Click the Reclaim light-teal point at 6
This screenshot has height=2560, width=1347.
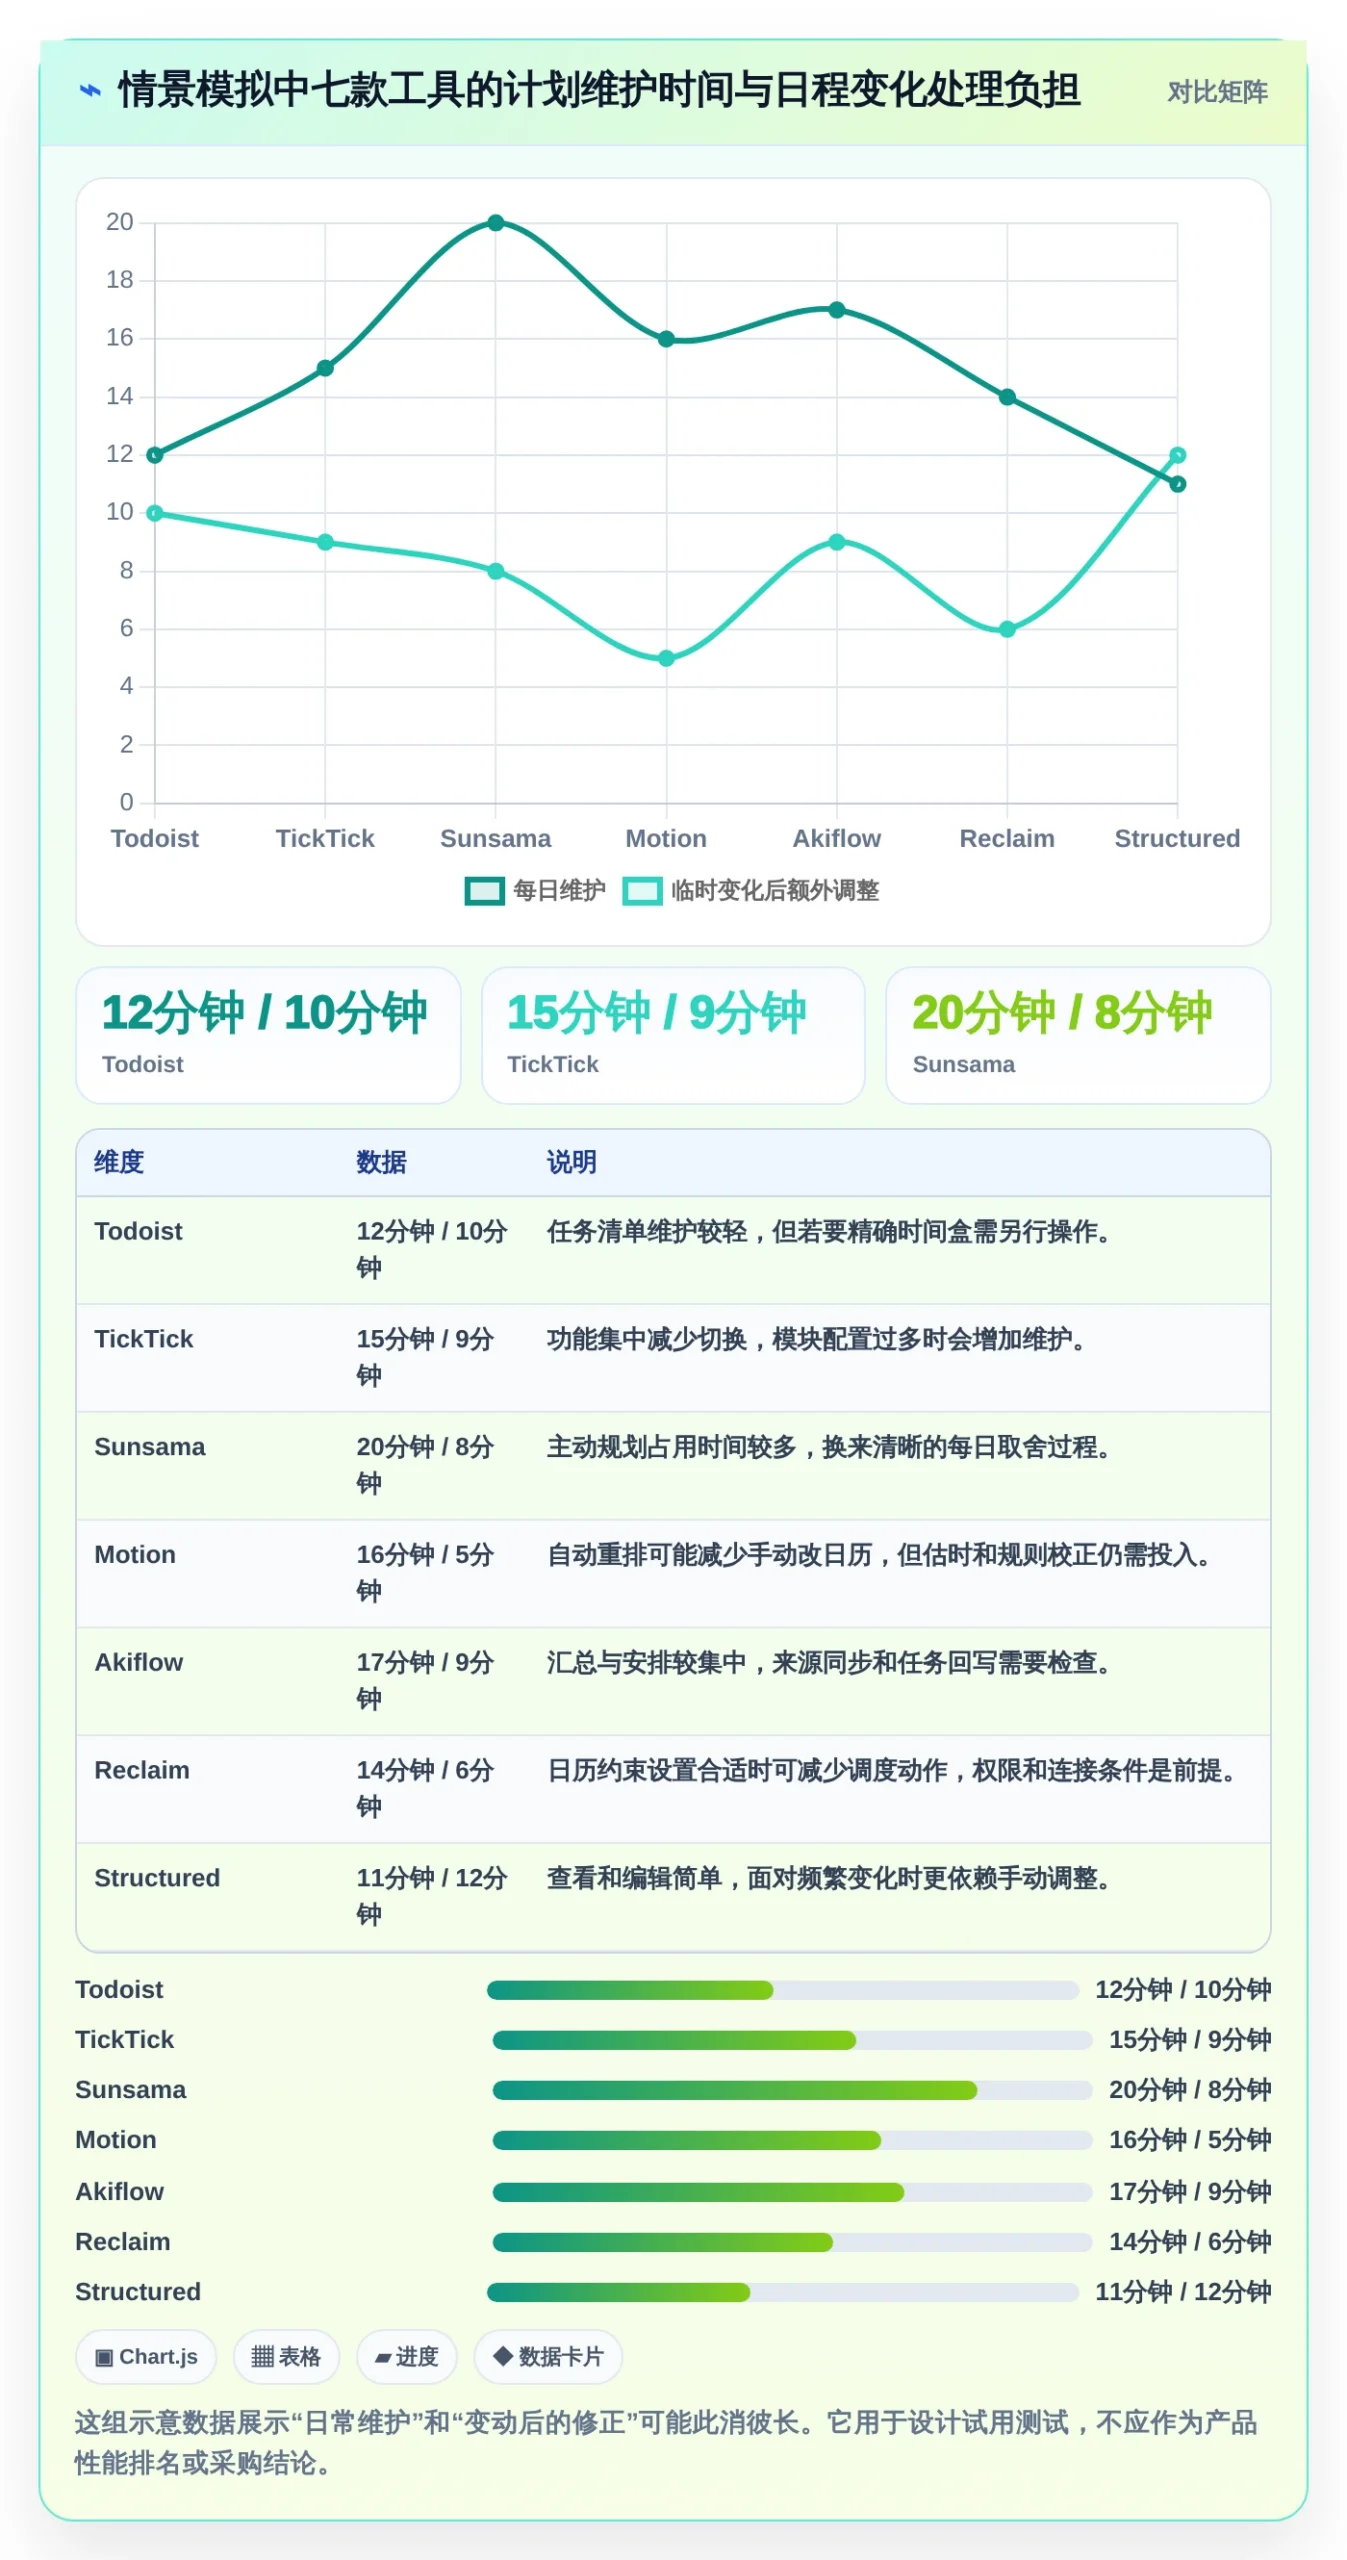[1007, 629]
